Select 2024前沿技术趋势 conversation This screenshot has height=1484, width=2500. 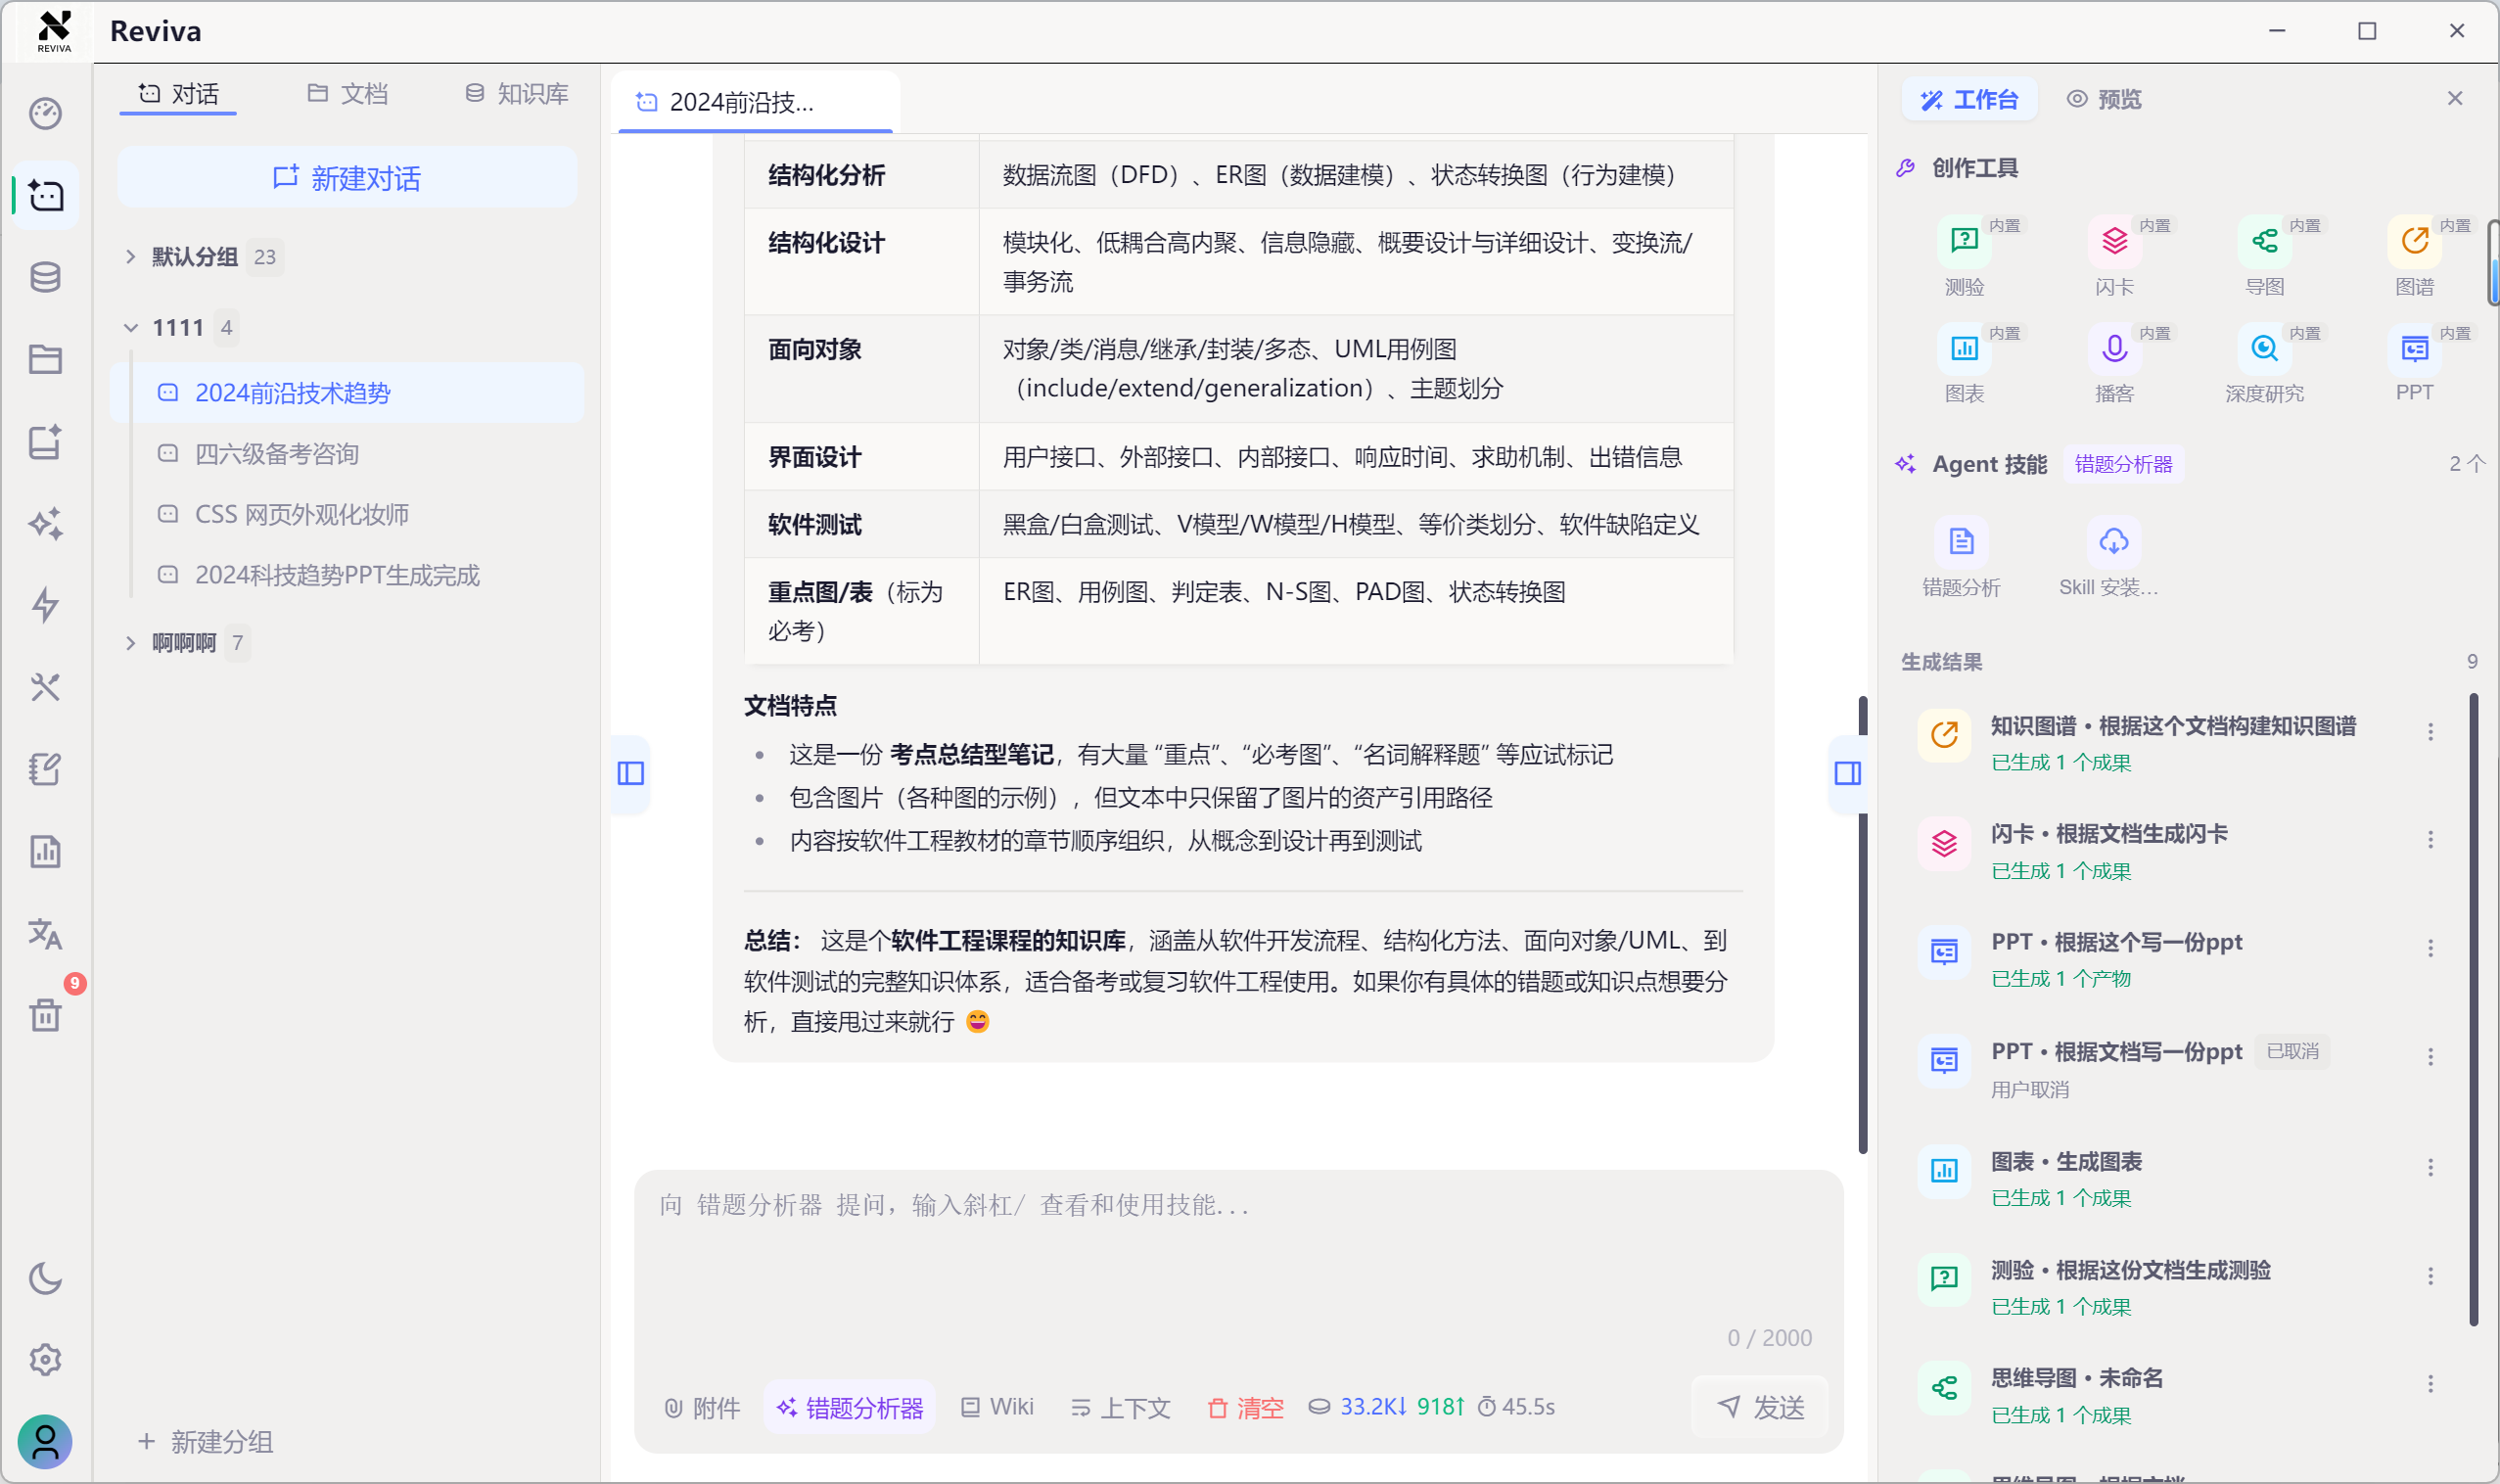pos(347,393)
